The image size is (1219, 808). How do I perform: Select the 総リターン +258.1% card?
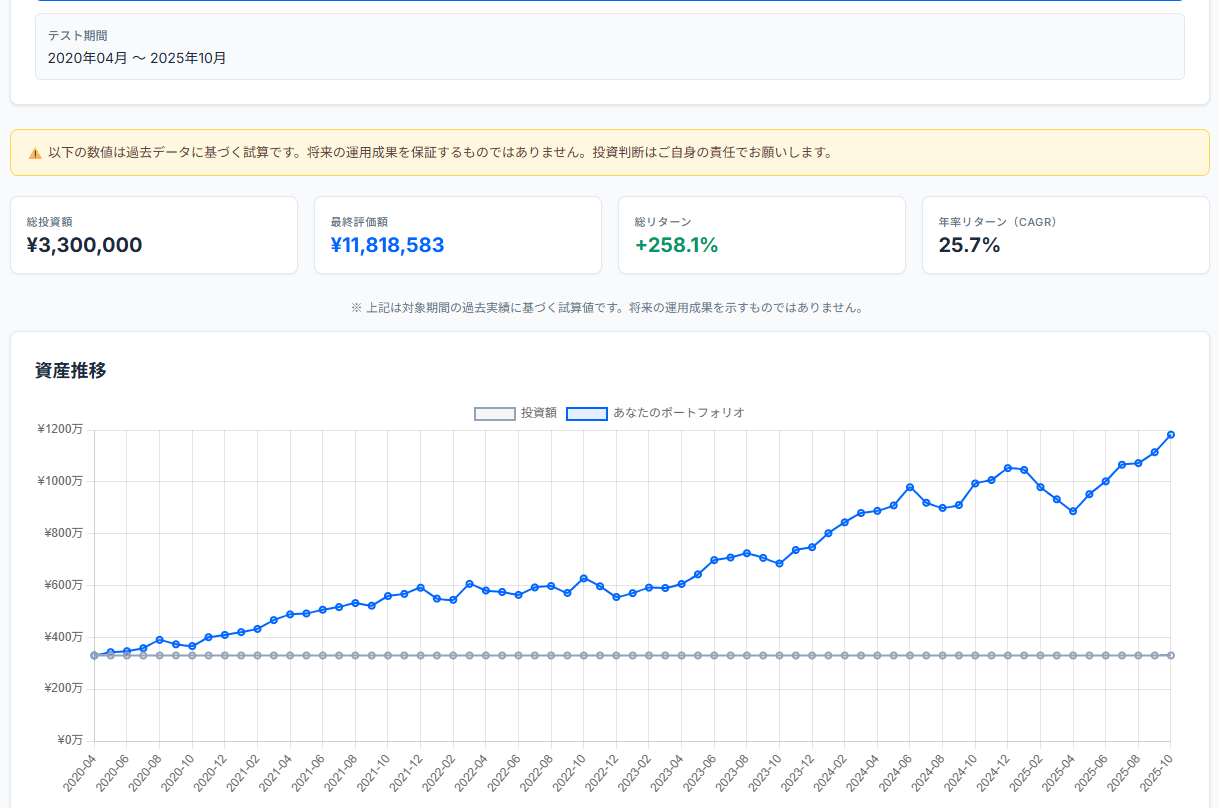pos(762,235)
